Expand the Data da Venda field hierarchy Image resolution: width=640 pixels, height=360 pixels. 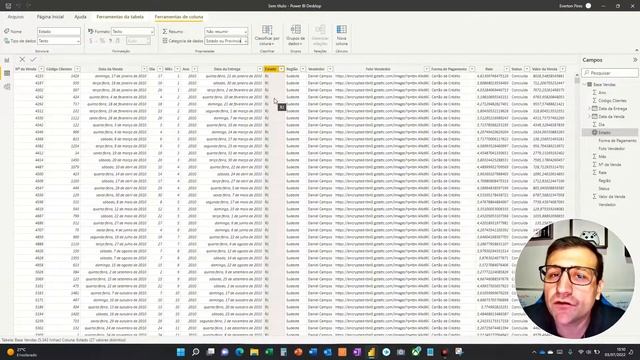pos(589,116)
